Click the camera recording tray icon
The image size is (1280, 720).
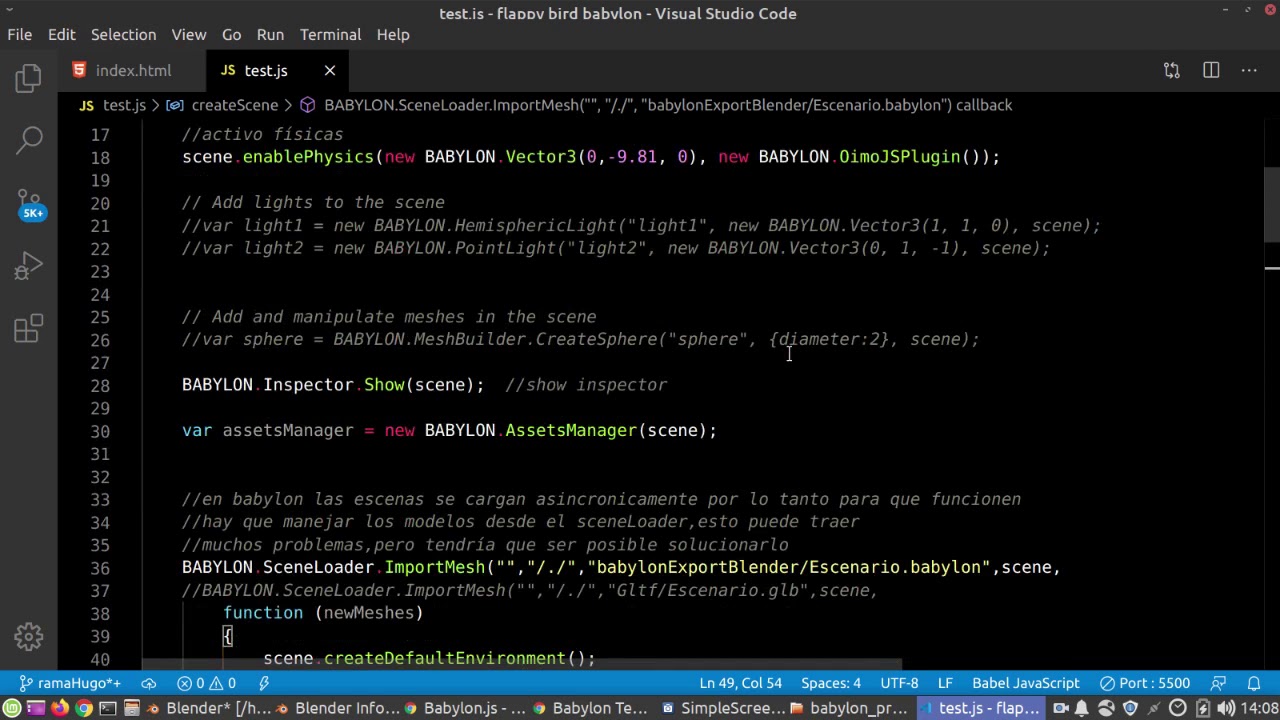[x=1060, y=709]
